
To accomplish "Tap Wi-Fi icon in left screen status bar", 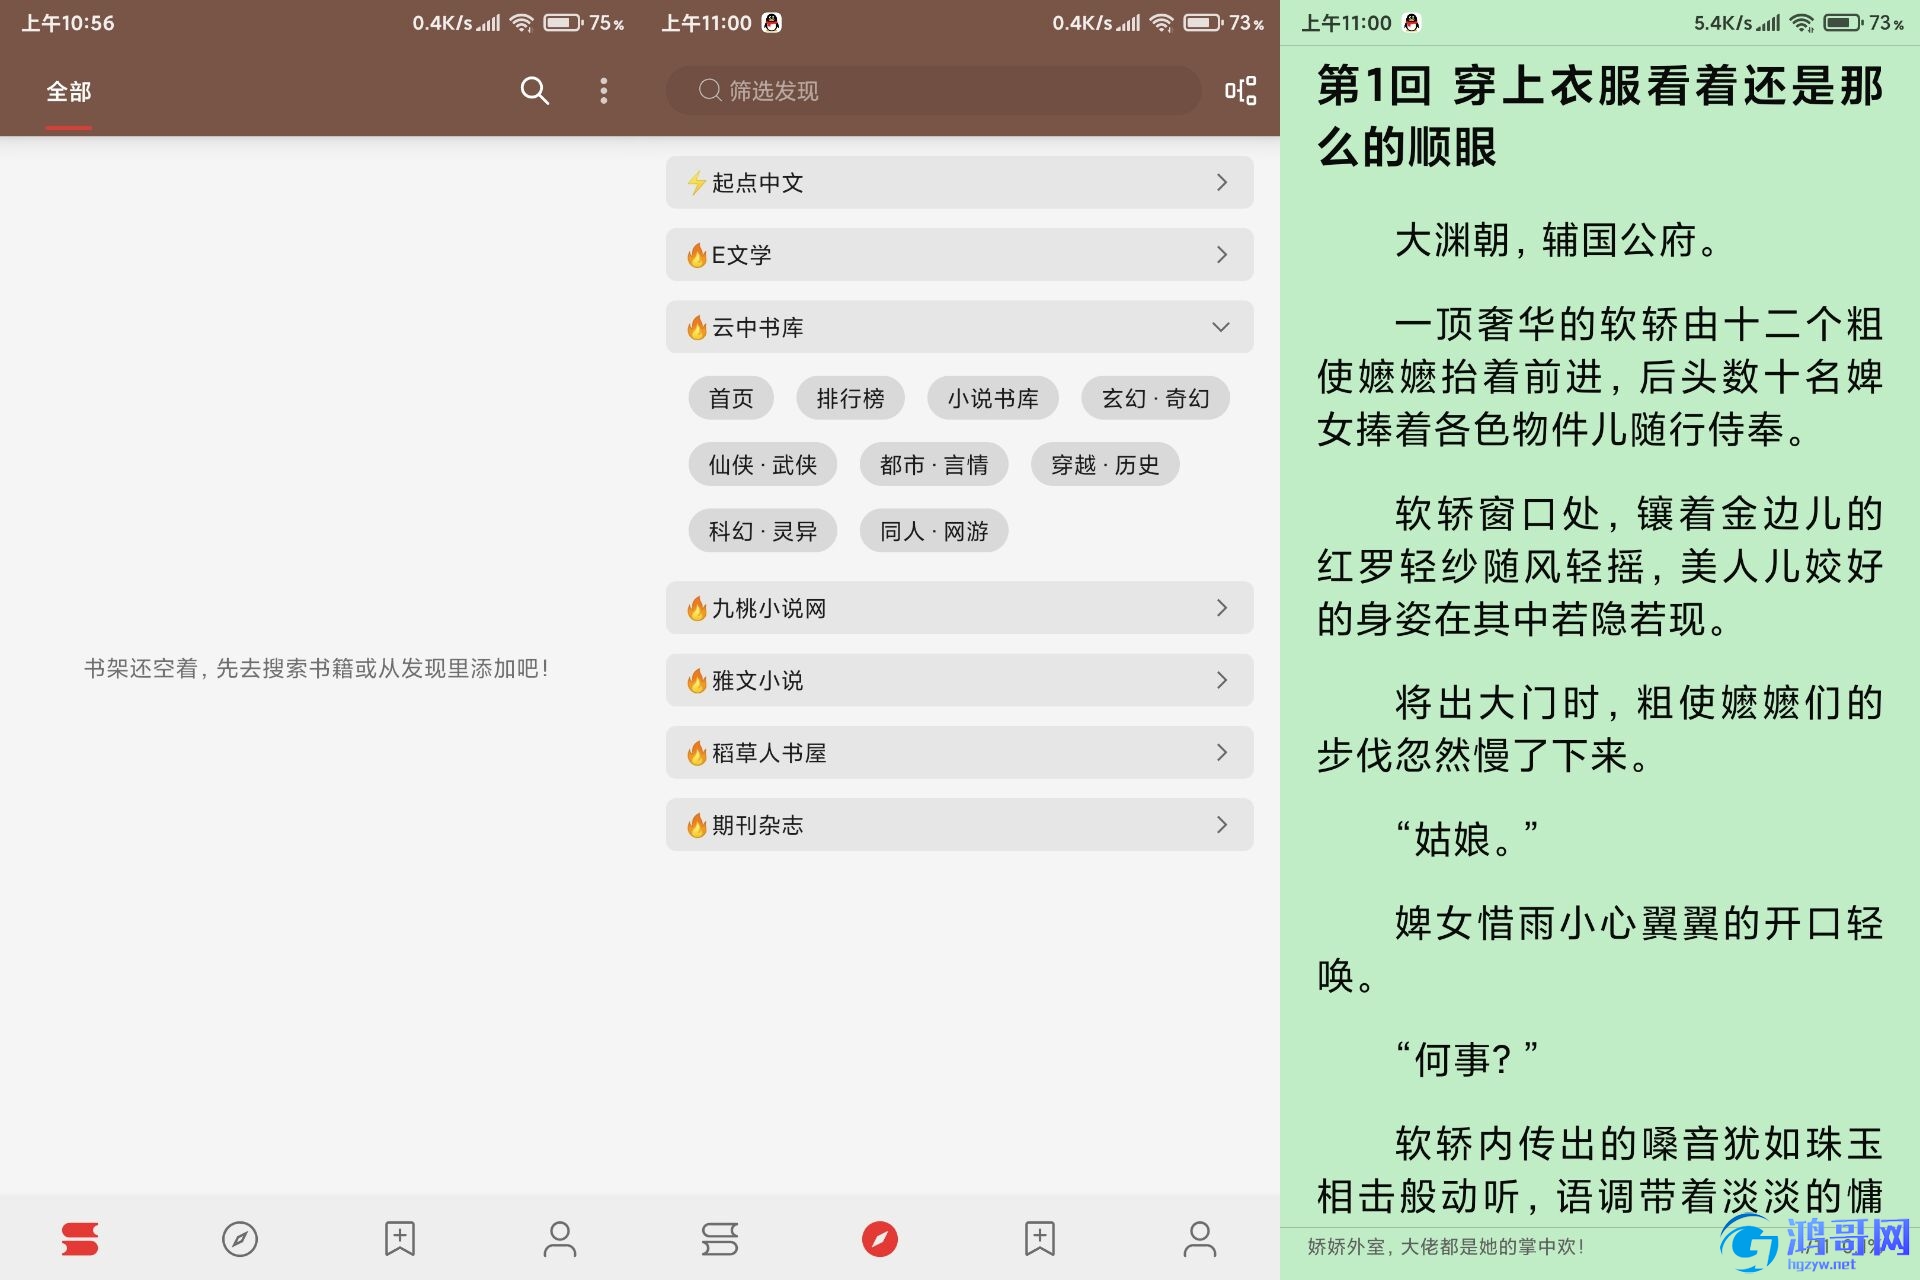I will coord(521,22).
